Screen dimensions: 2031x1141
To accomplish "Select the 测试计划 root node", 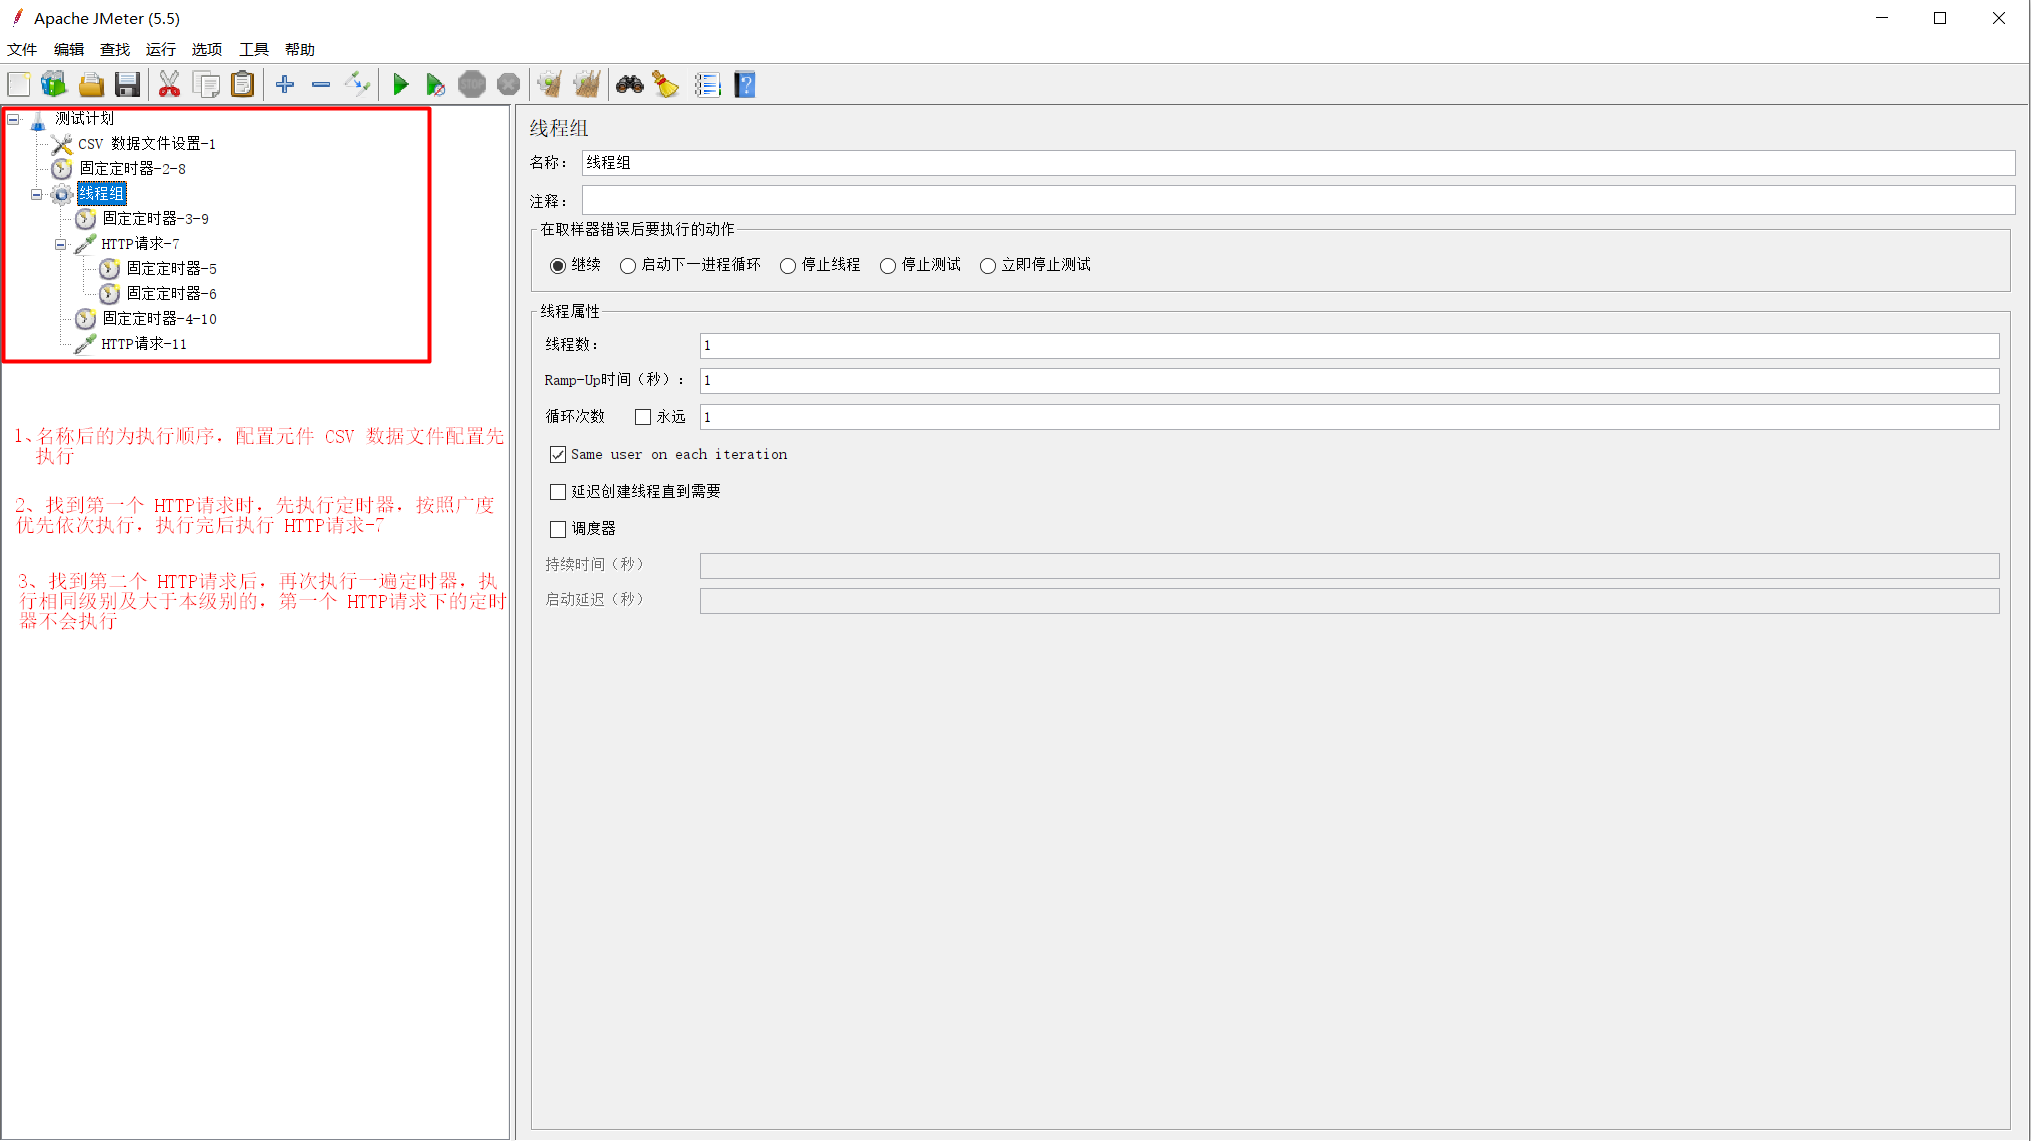I will pyautogui.click(x=84, y=119).
